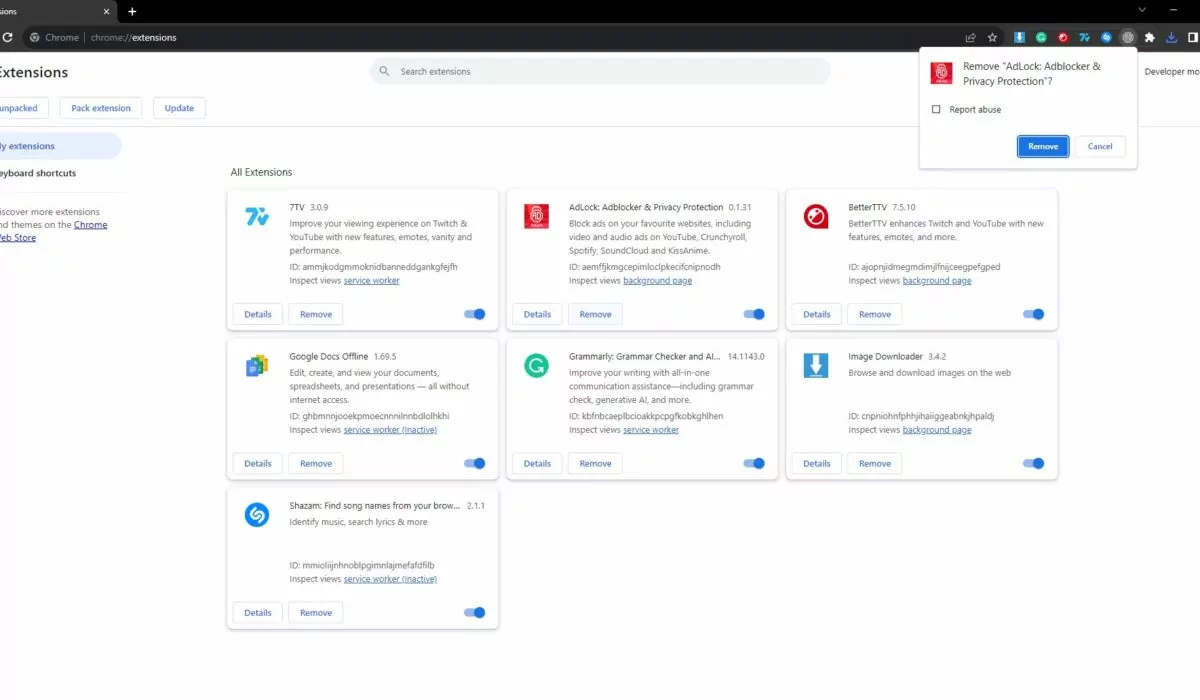Open Grammarly extension icon in the toolbar

(1041, 38)
